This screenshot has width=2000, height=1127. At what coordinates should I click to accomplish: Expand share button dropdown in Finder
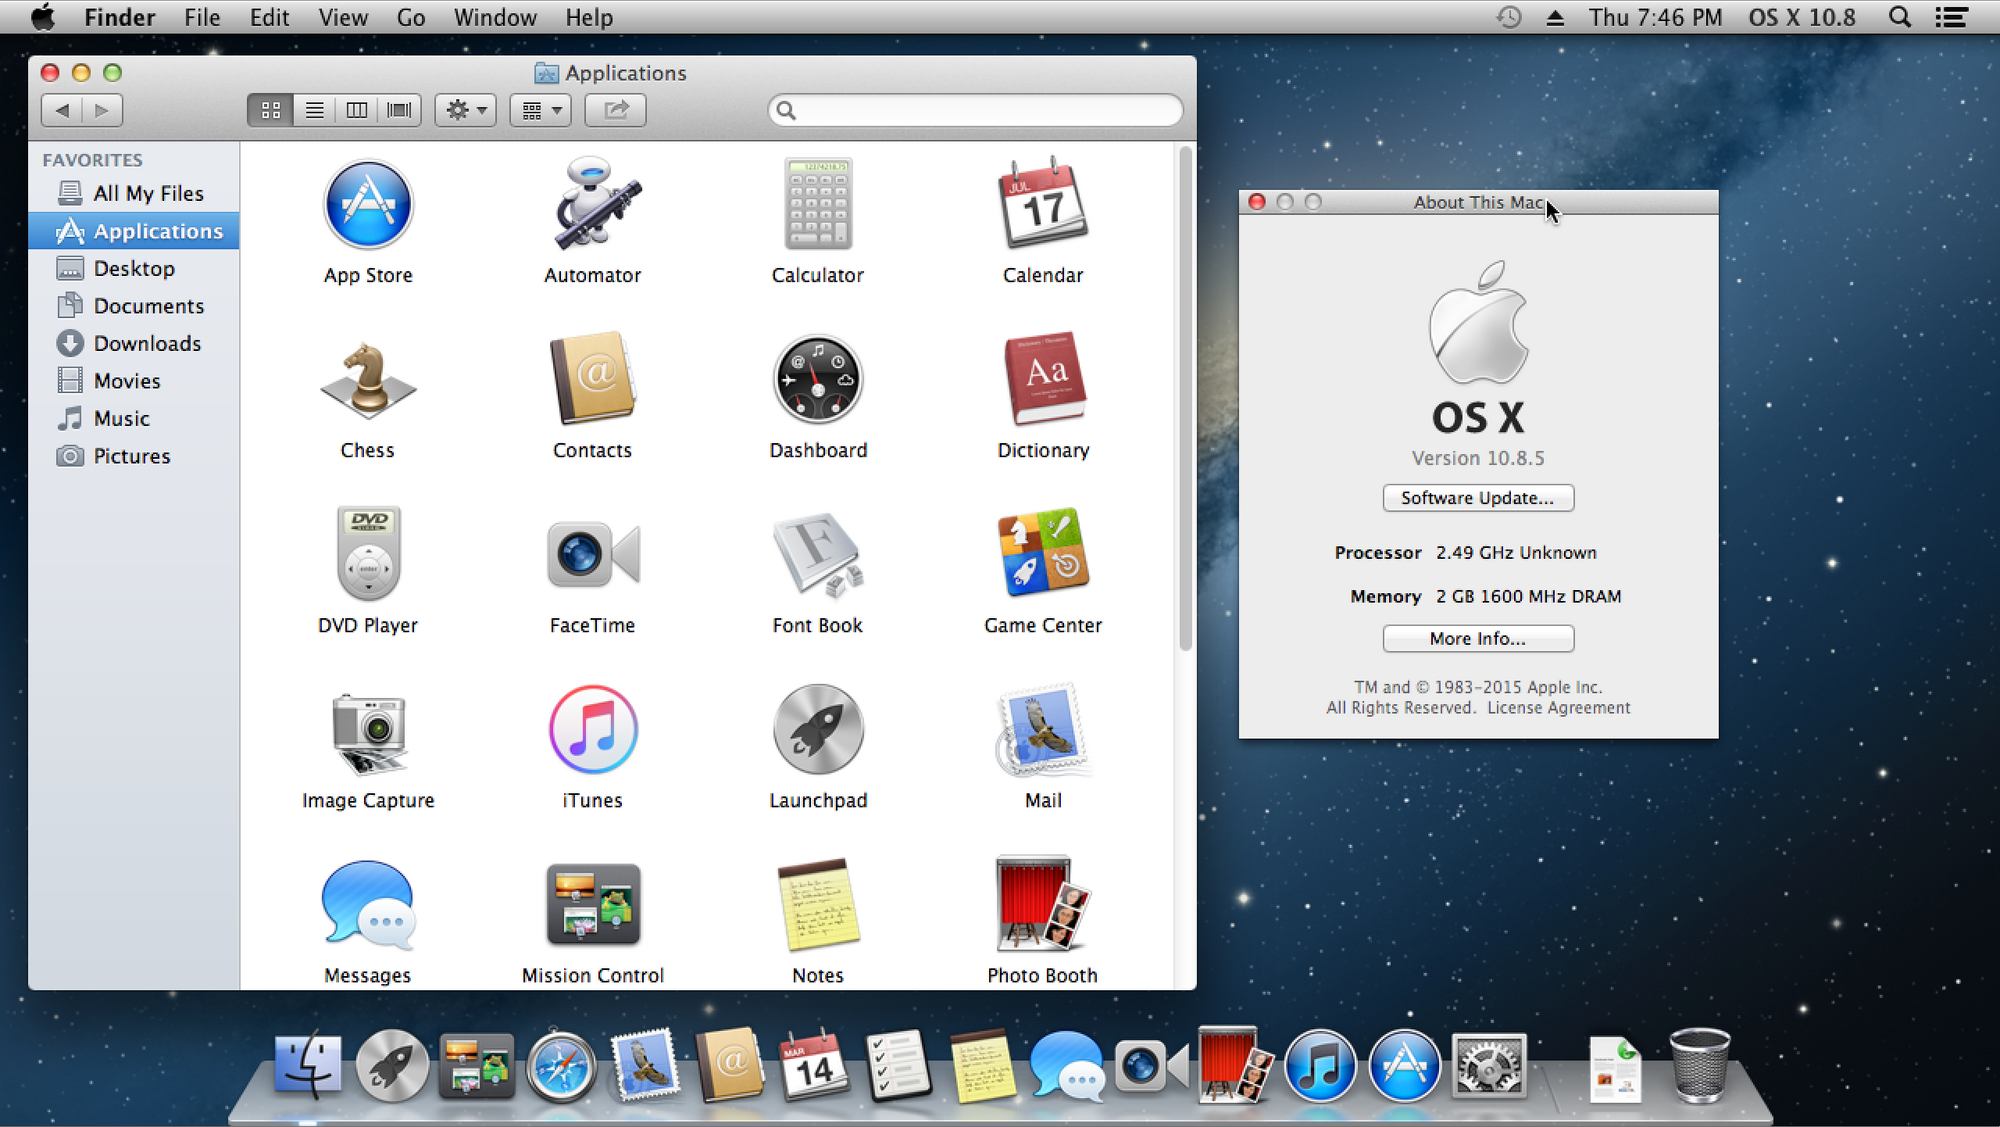click(x=617, y=109)
